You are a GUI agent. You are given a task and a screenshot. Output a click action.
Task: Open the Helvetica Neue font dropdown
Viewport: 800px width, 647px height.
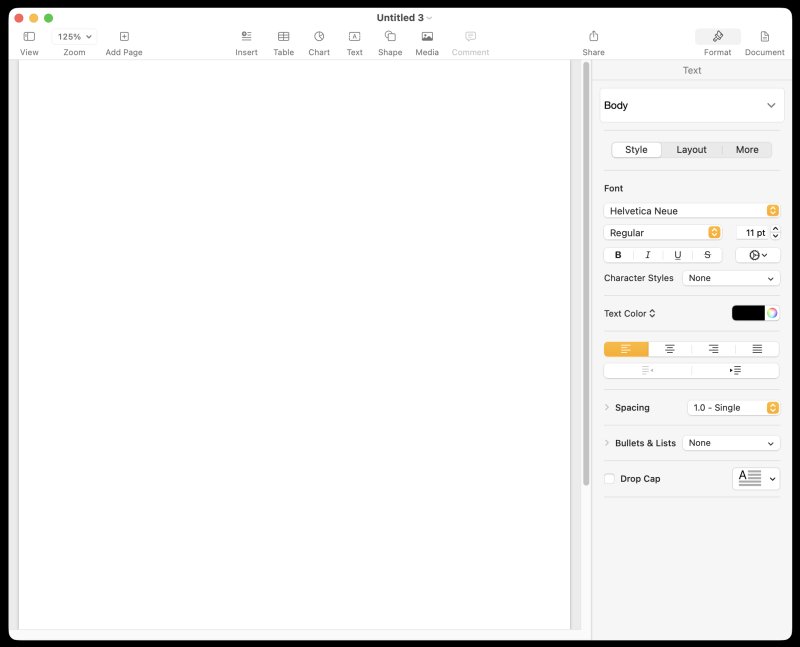(691, 210)
